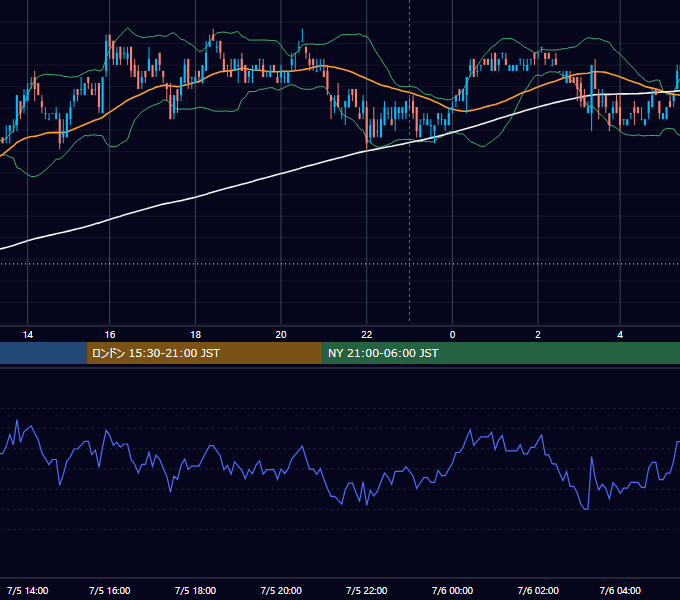The height and width of the screenshot is (600, 680).
Task: Click the 7/5 14:00 time label
Action: (x=27, y=590)
